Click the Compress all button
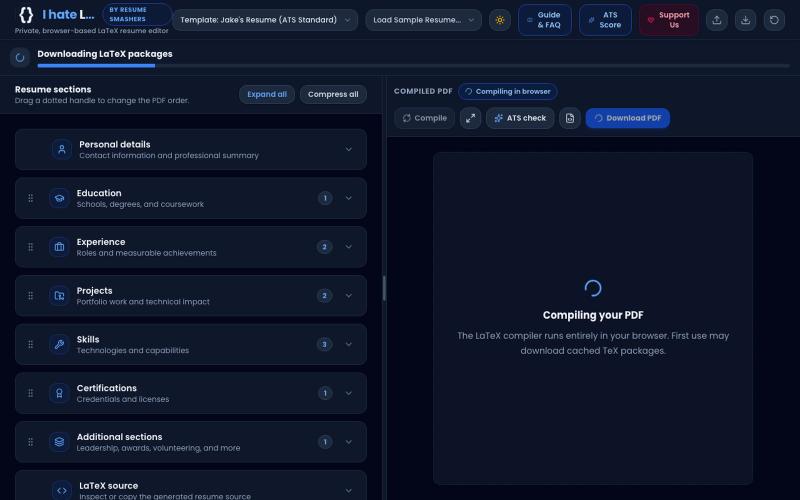The height and width of the screenshot is (500, 800). tap(333, 94)
